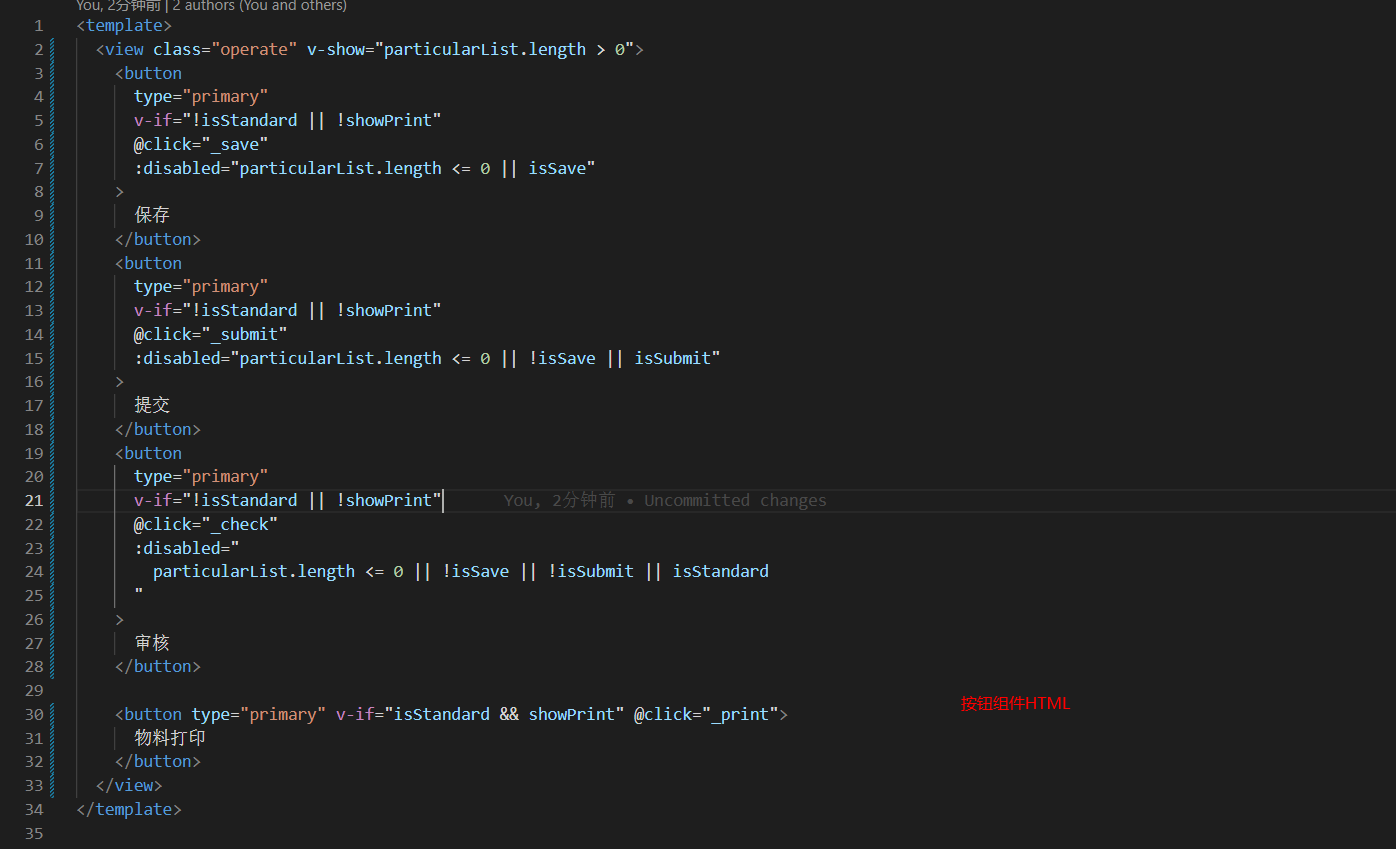Click the closing </template> tag
Screen dimensions: 1396x849
click(128, 809)
